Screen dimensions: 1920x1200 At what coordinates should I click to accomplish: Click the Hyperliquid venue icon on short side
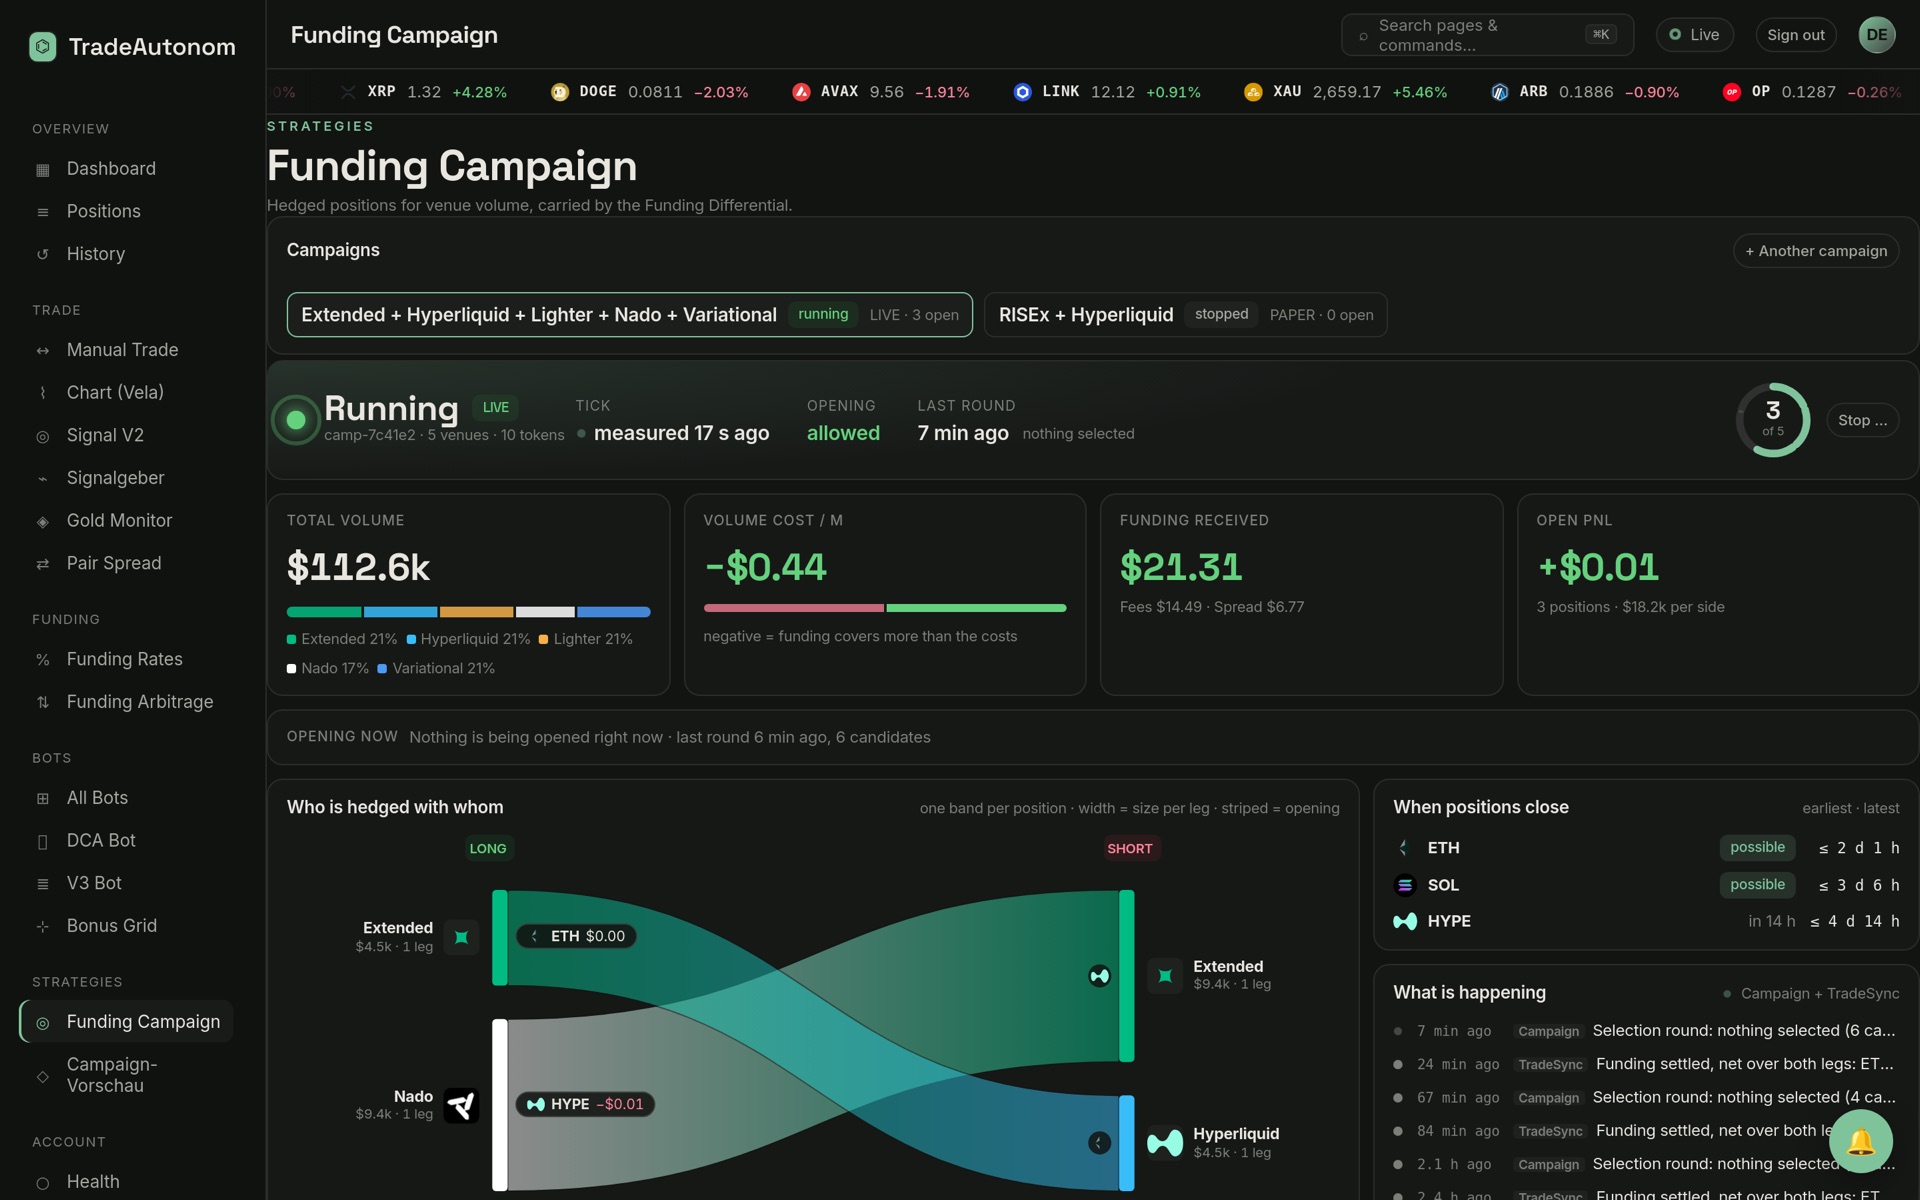[x=1164, y=1142]
